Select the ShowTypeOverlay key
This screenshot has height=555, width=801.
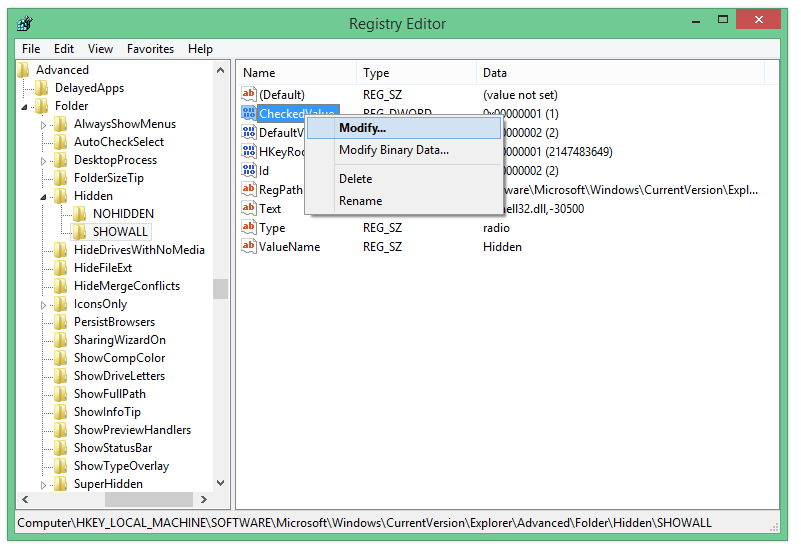click(121, 466)
